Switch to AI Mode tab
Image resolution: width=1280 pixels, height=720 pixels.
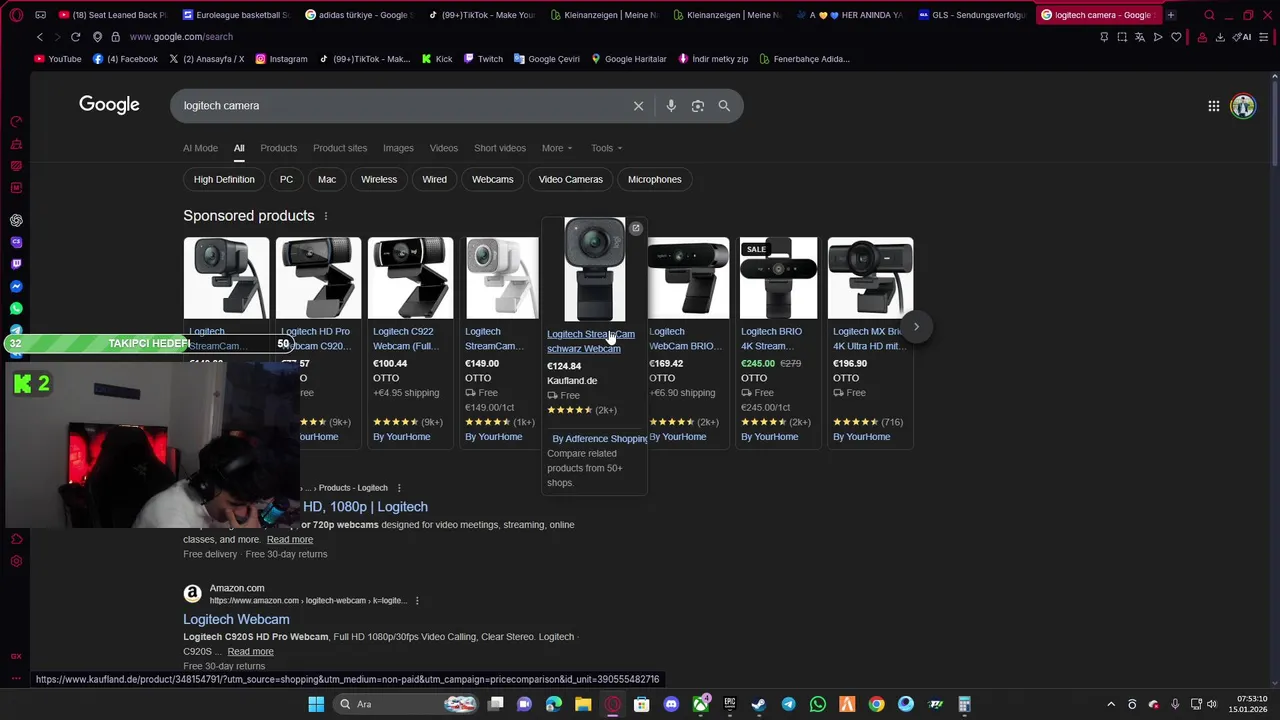200,148
